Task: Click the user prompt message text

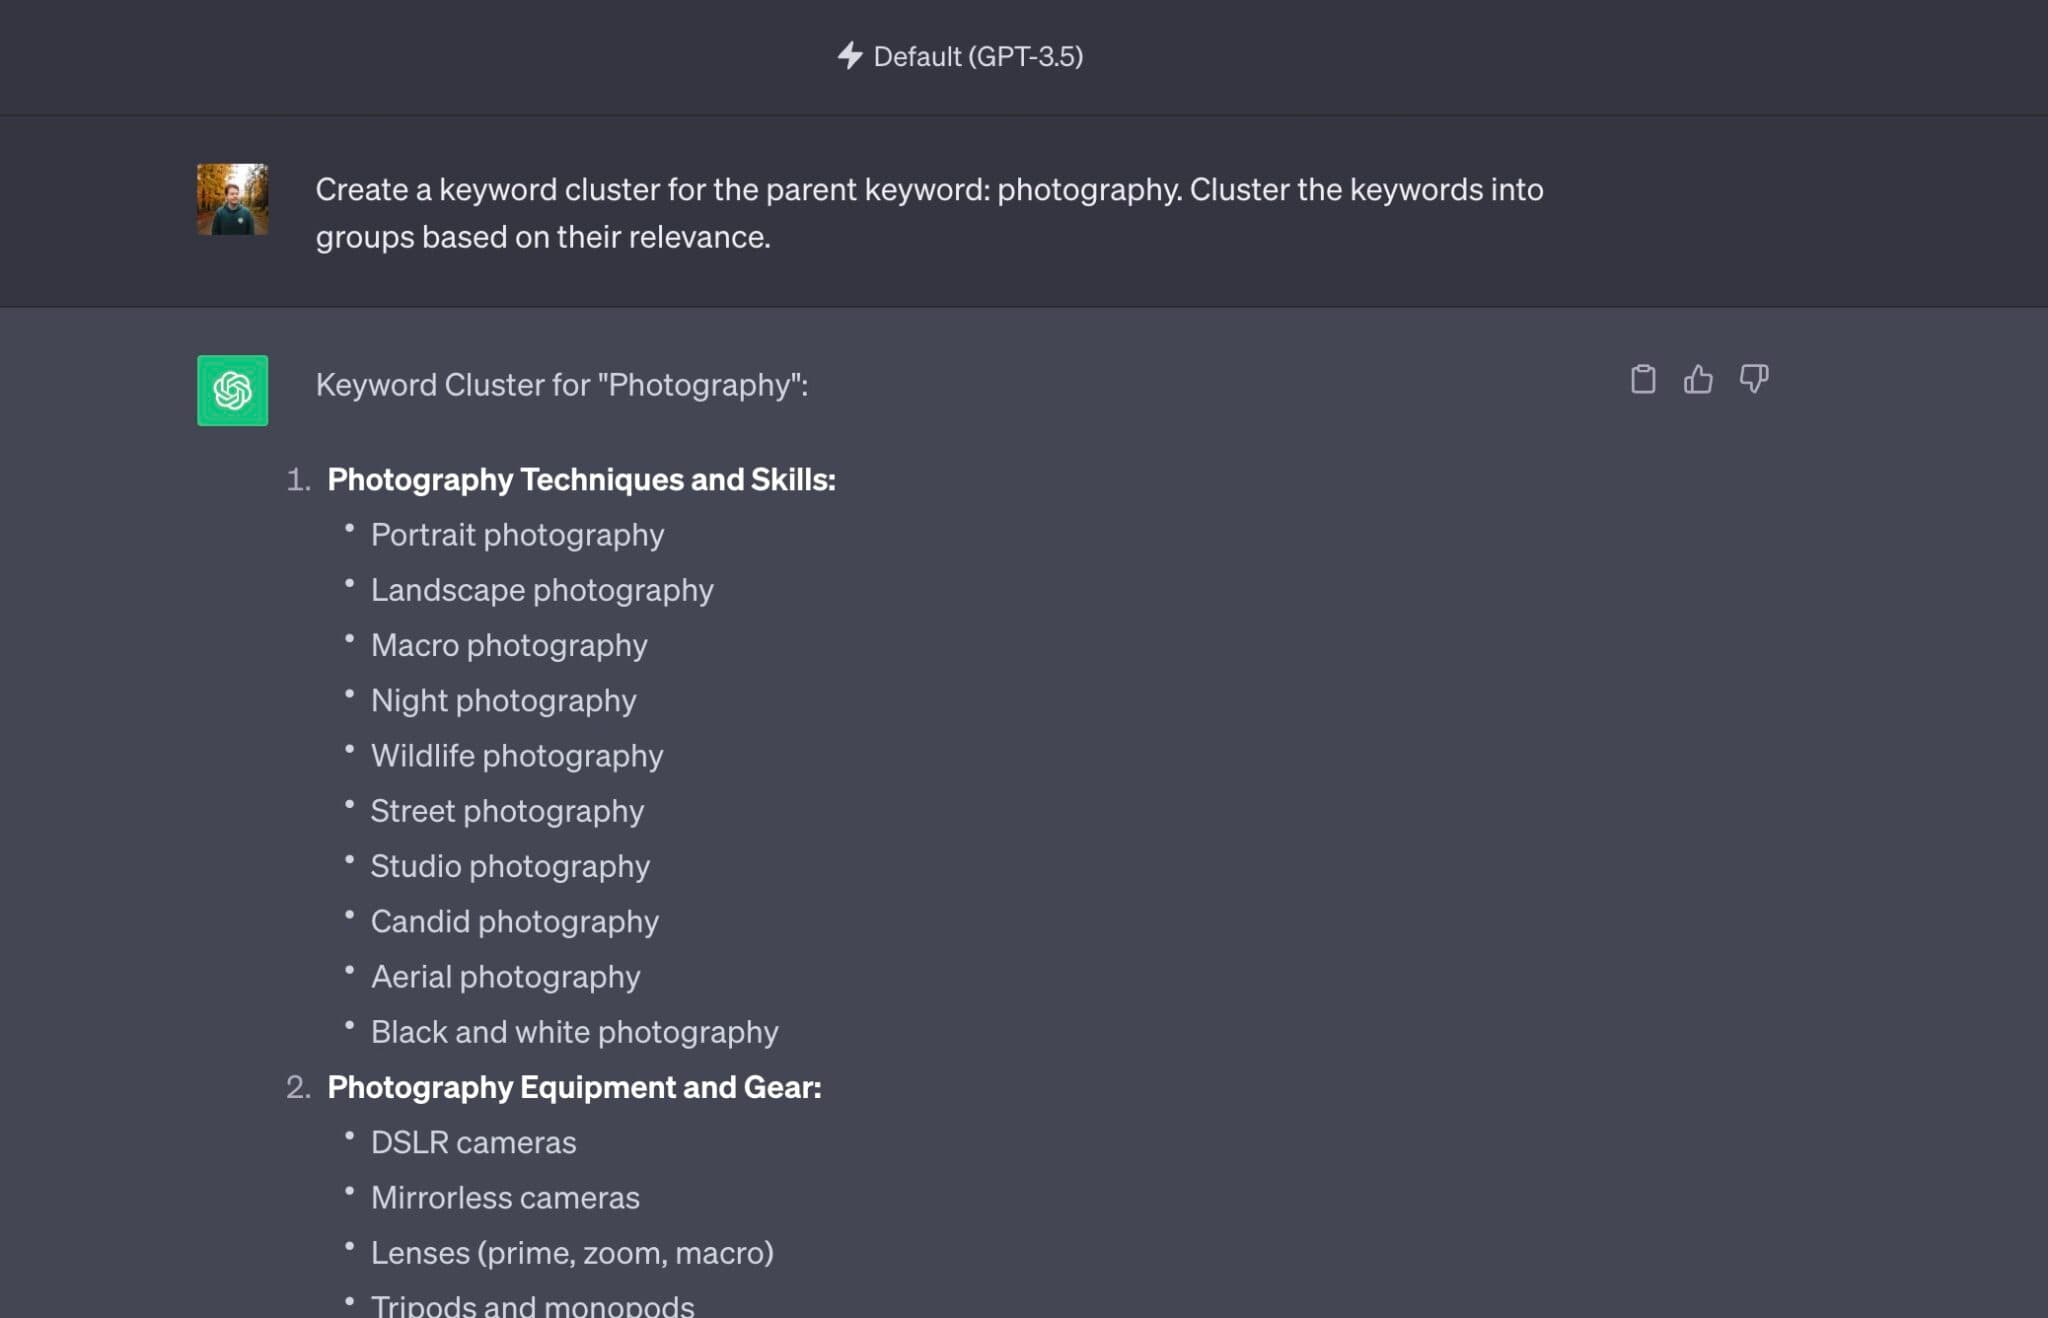Action: [x=929, y=213]
